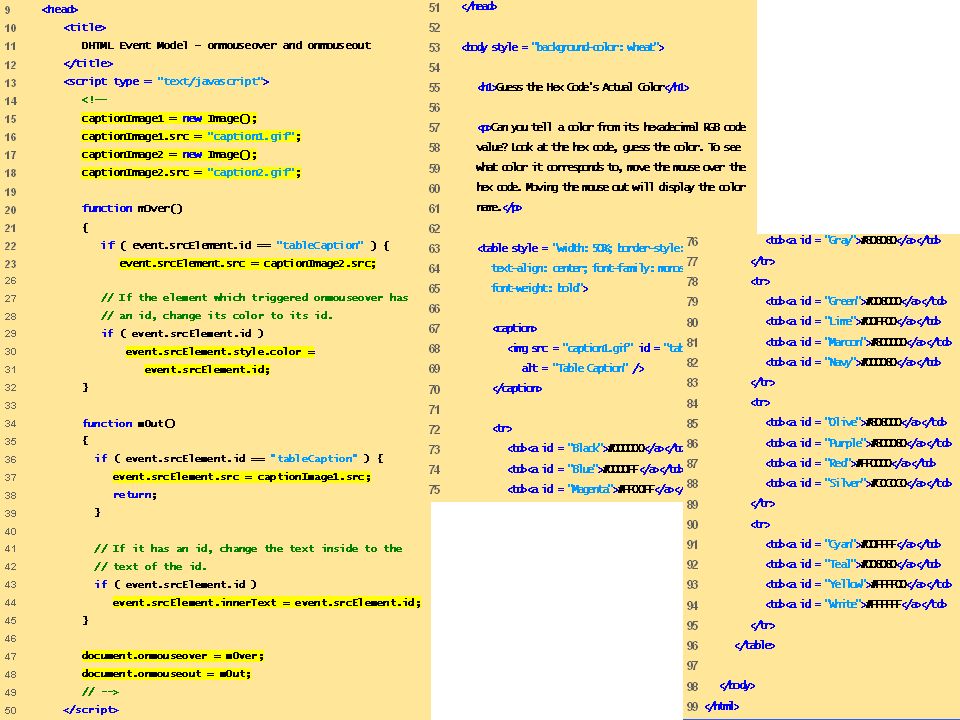This screenshot has width=960, height=720.
Task: Click paragraph line "Can you tell a color from its hexadecimal"
Action: click(x=612, y=127)
